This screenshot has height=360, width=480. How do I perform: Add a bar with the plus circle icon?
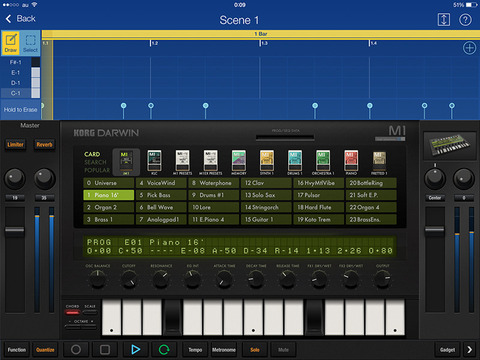(x=469, y=48)
